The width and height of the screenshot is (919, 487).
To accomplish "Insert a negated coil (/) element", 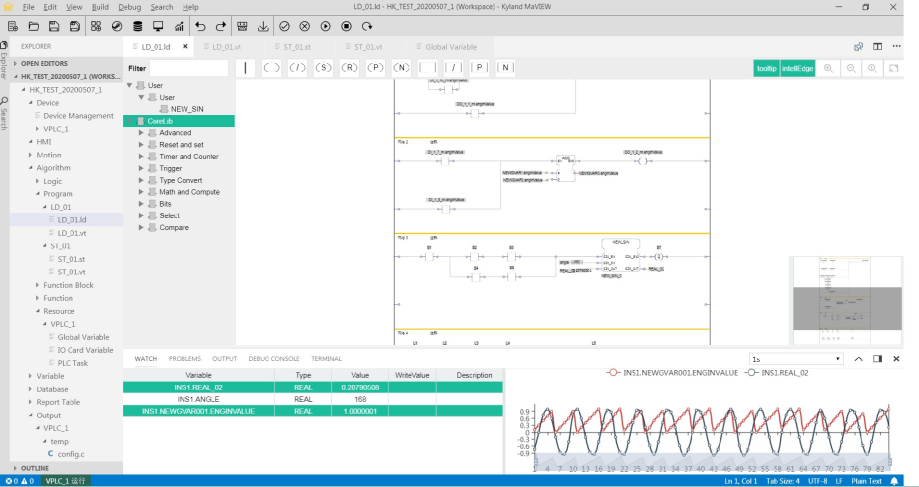I will click(297, 68).
